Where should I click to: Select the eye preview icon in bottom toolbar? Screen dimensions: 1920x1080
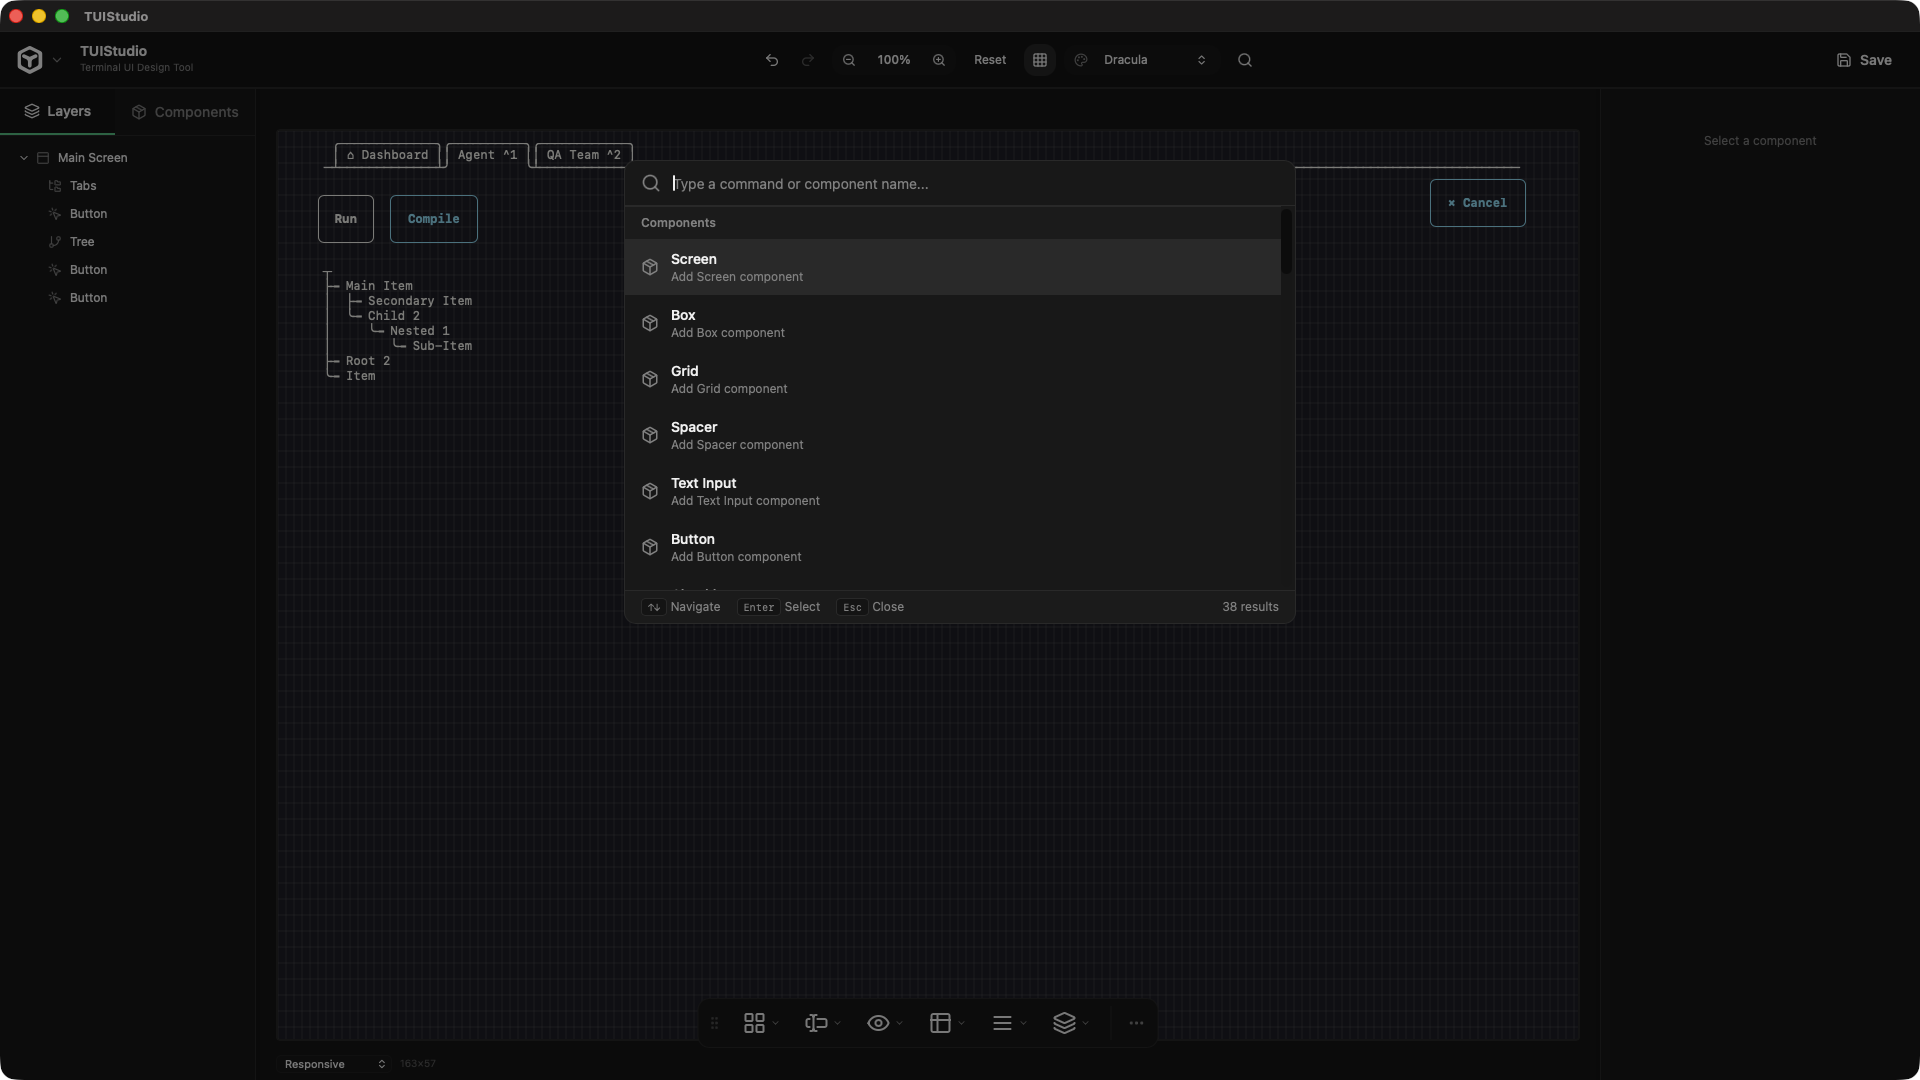pyautogui.click(x=879, y=1022)
